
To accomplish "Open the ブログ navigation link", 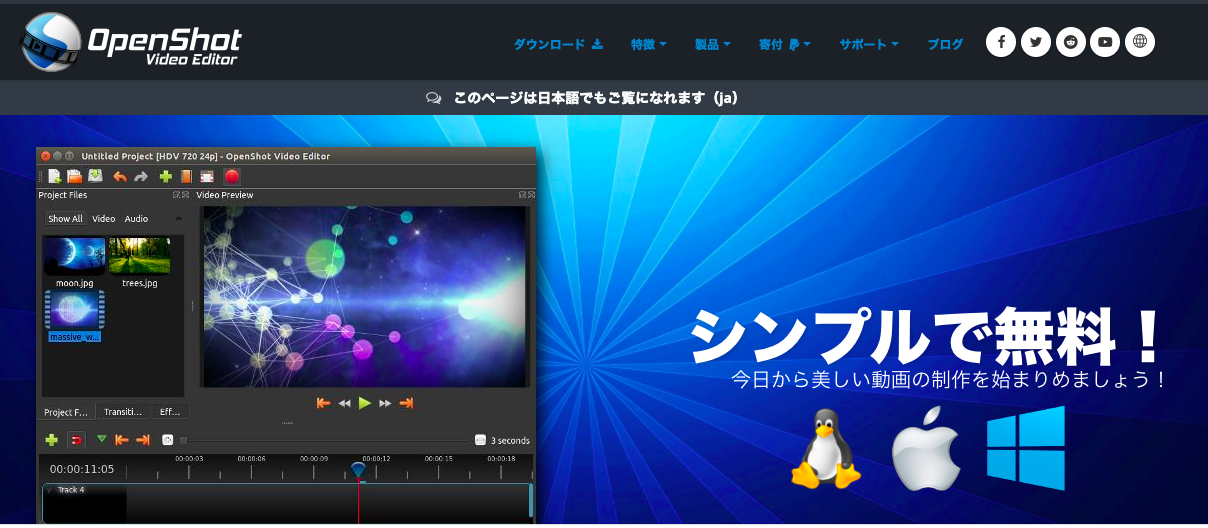I will 945,44.
